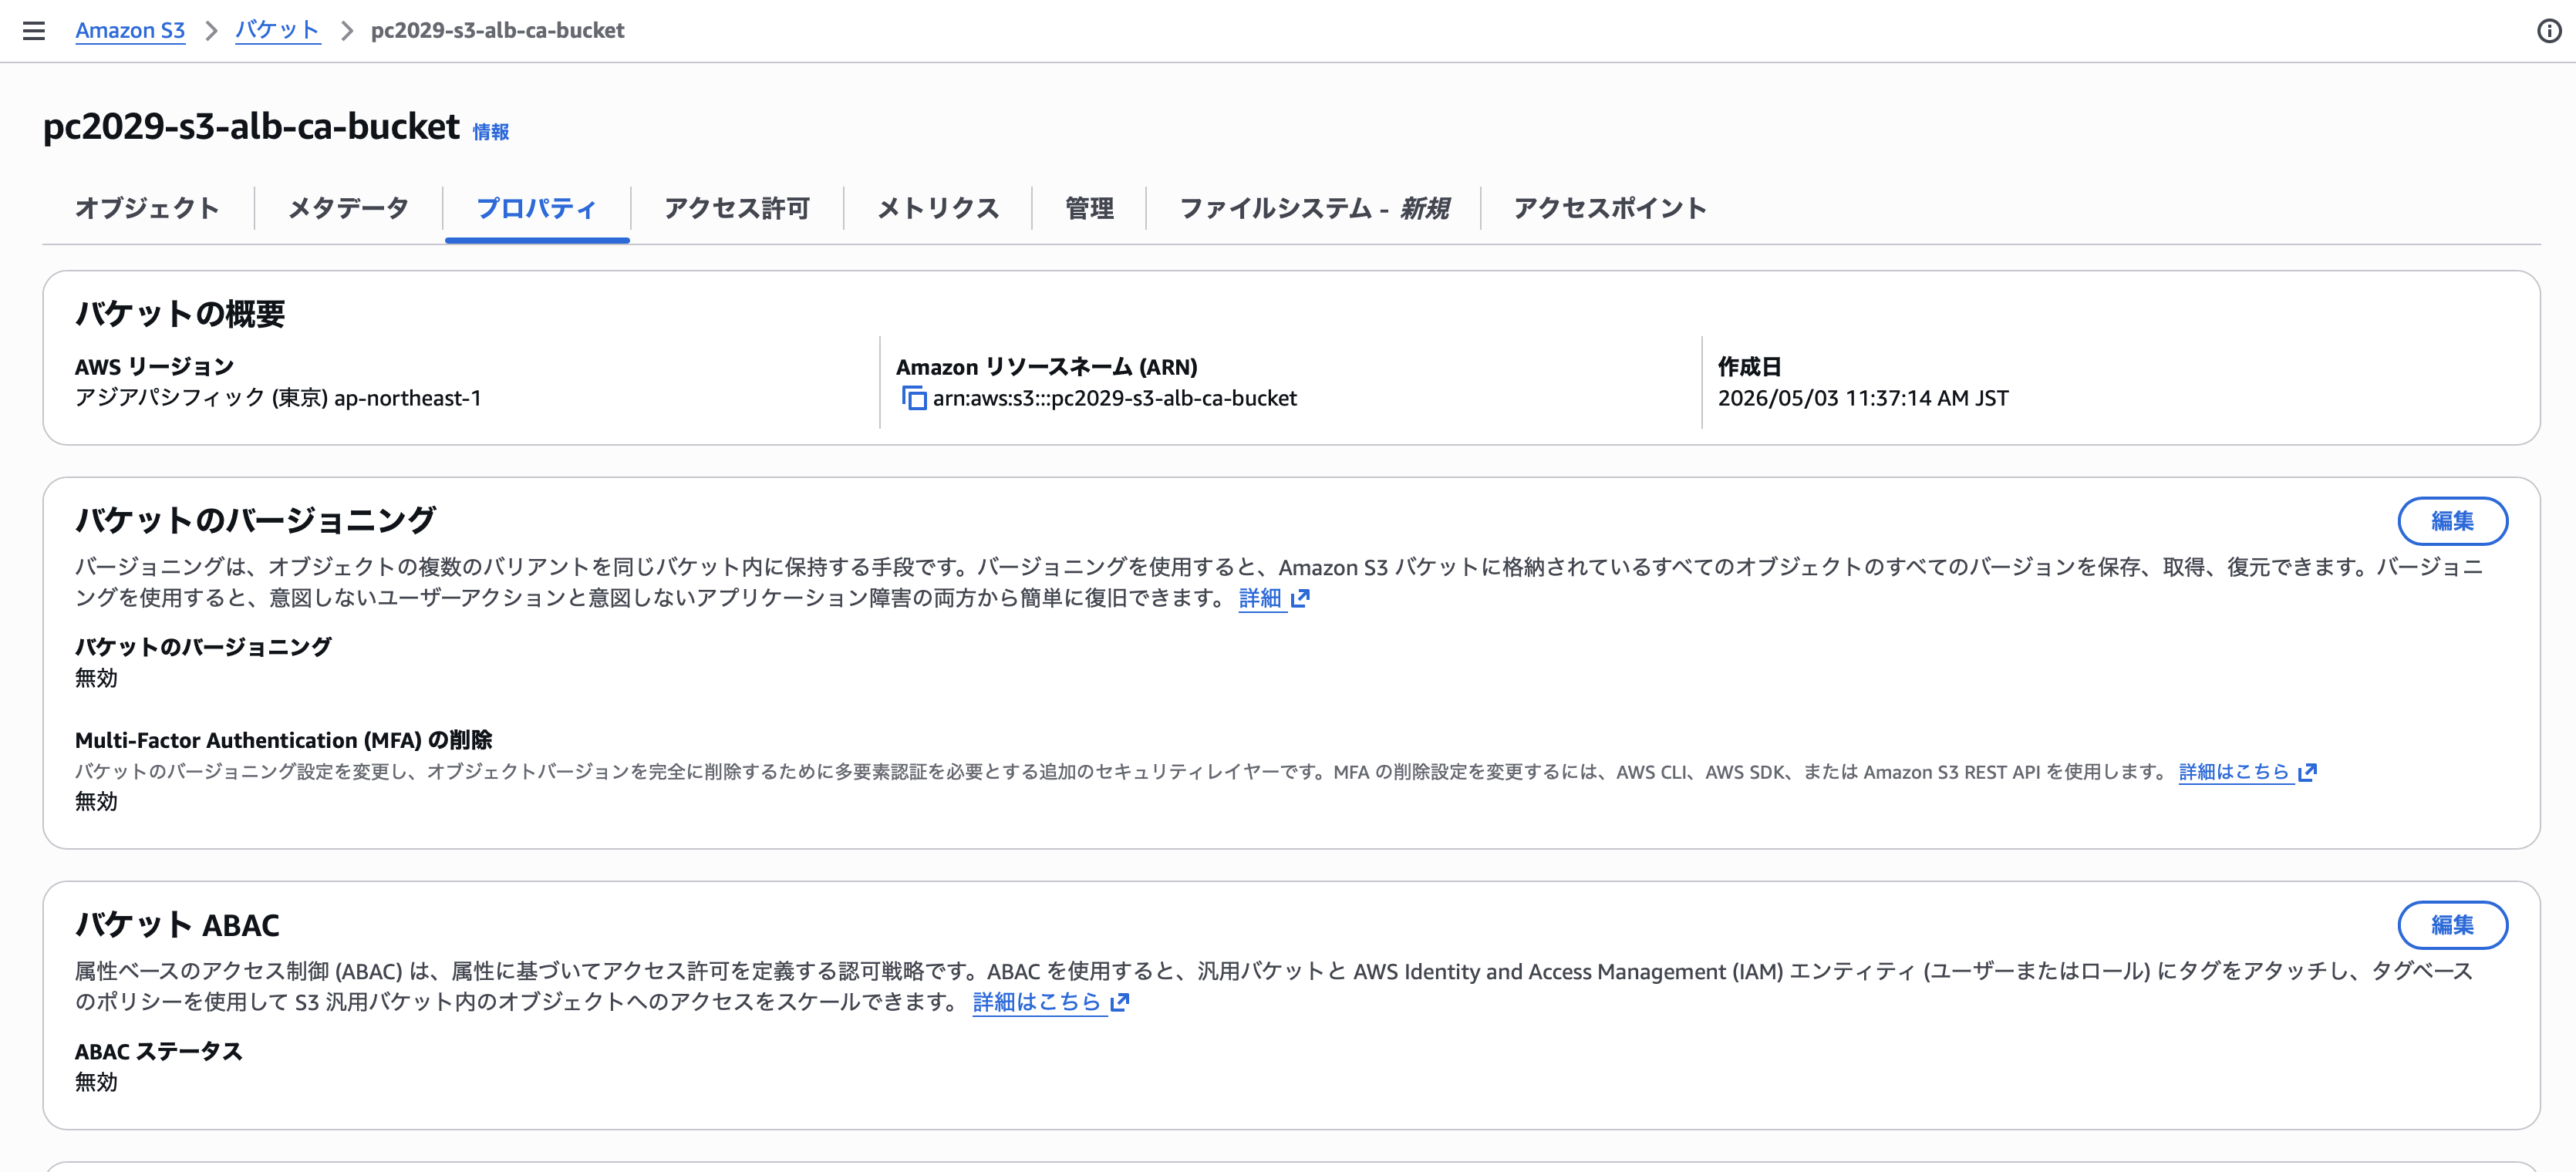
Task: Switch to the 管理 tab
Action: [x=1089, y=208]
